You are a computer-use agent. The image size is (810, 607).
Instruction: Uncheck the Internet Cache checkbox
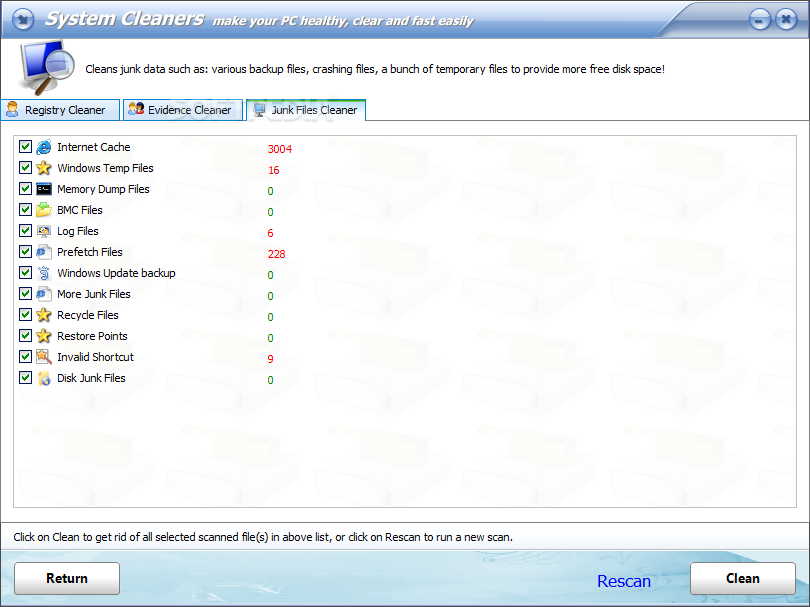(25, 147)
